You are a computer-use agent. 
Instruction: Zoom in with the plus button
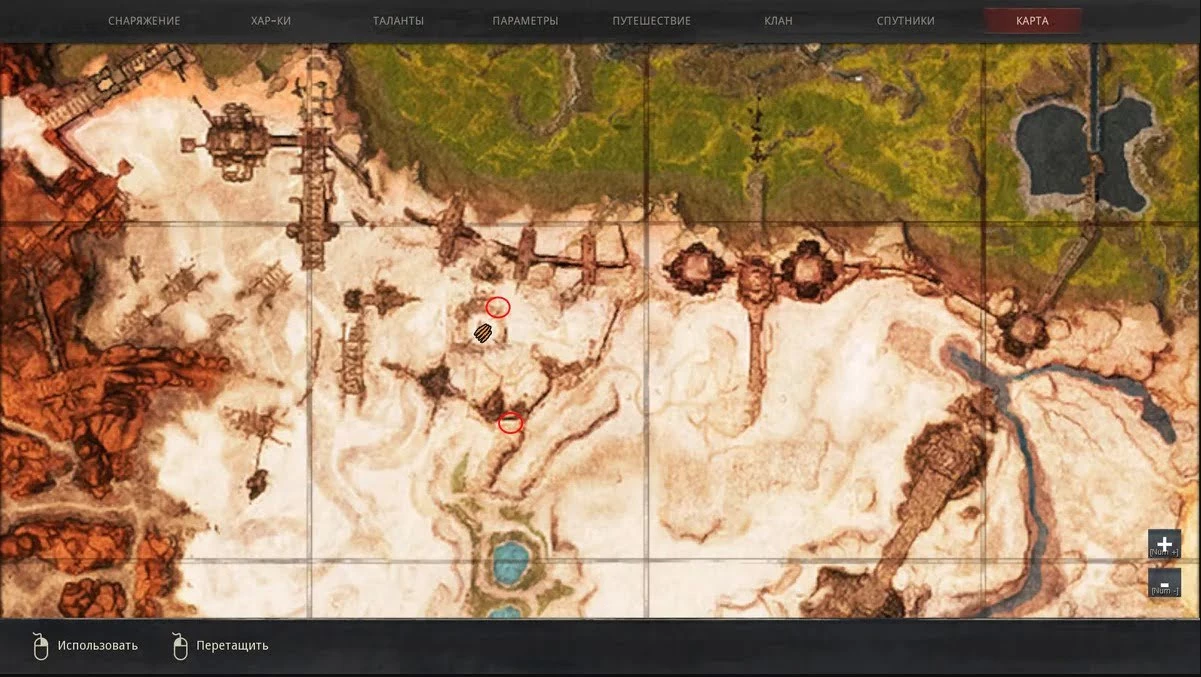click(1164, 544)
